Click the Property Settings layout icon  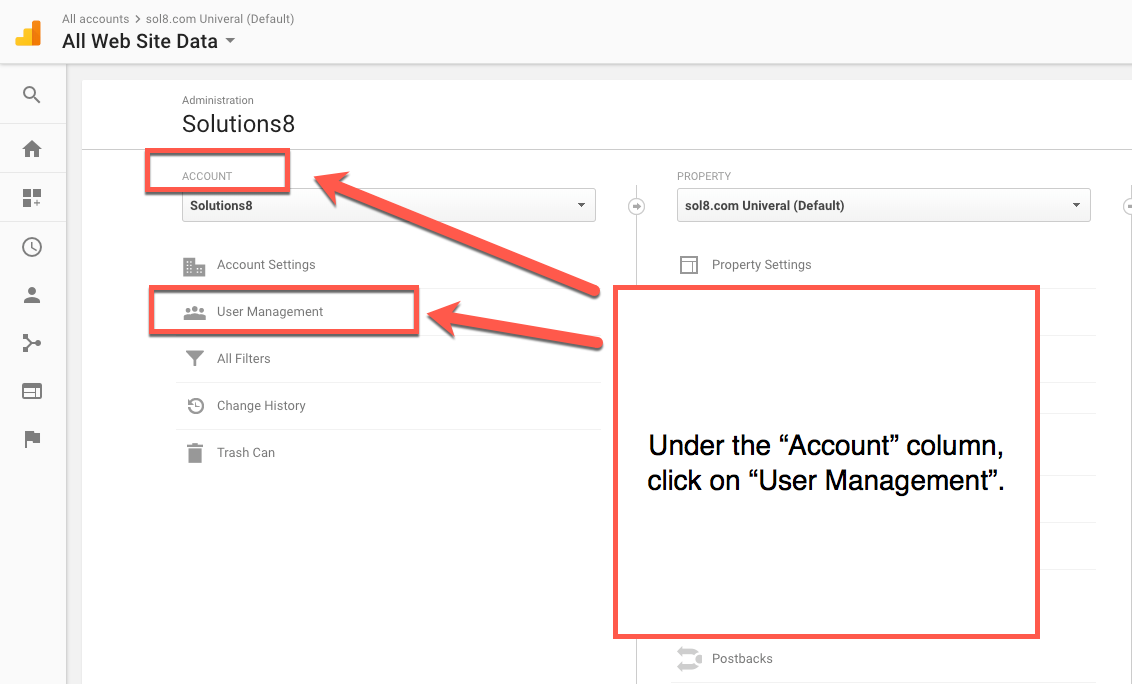tap(689, 265)
